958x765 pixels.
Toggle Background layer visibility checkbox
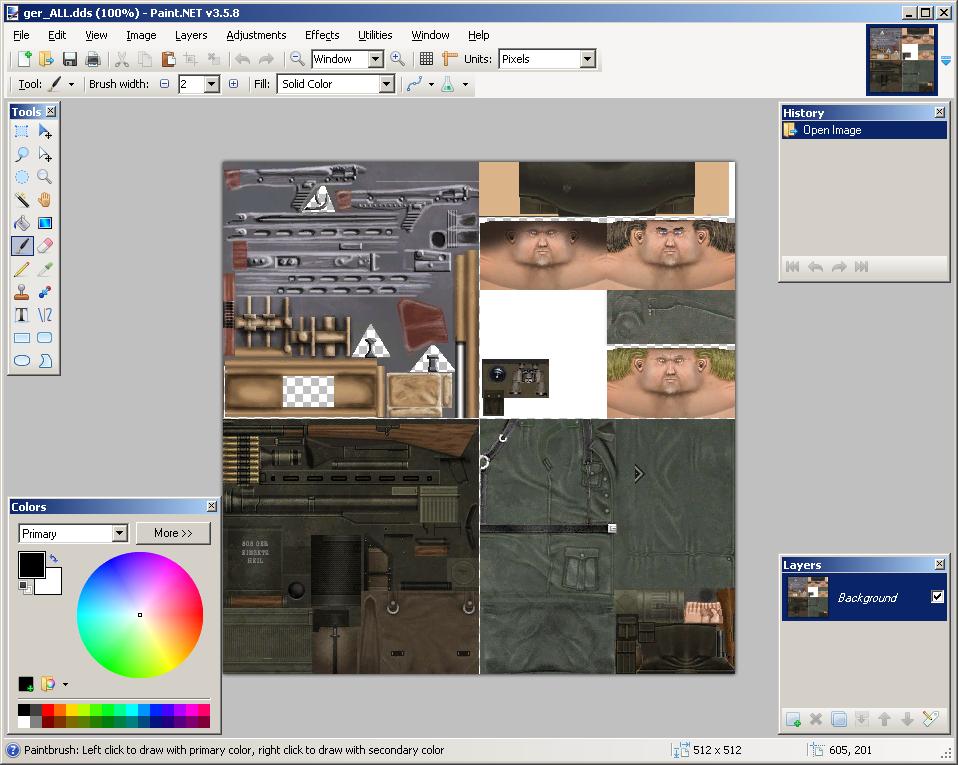tap(937, 596)
